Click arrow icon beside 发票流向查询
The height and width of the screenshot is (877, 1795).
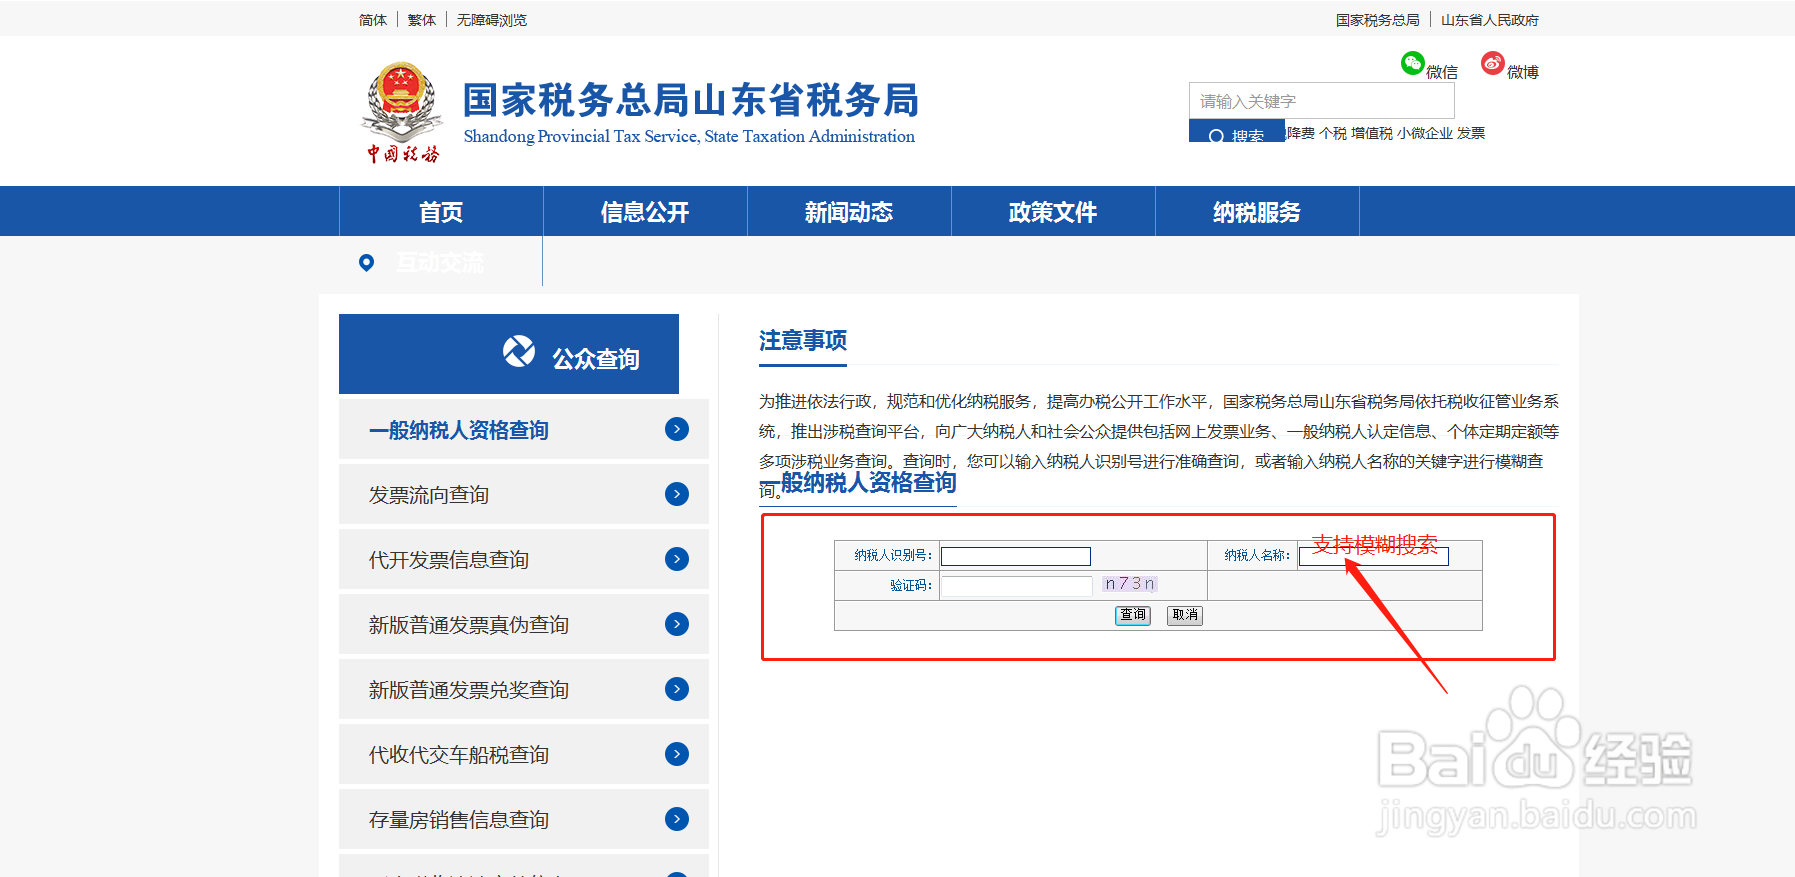[x=677, y=494]
